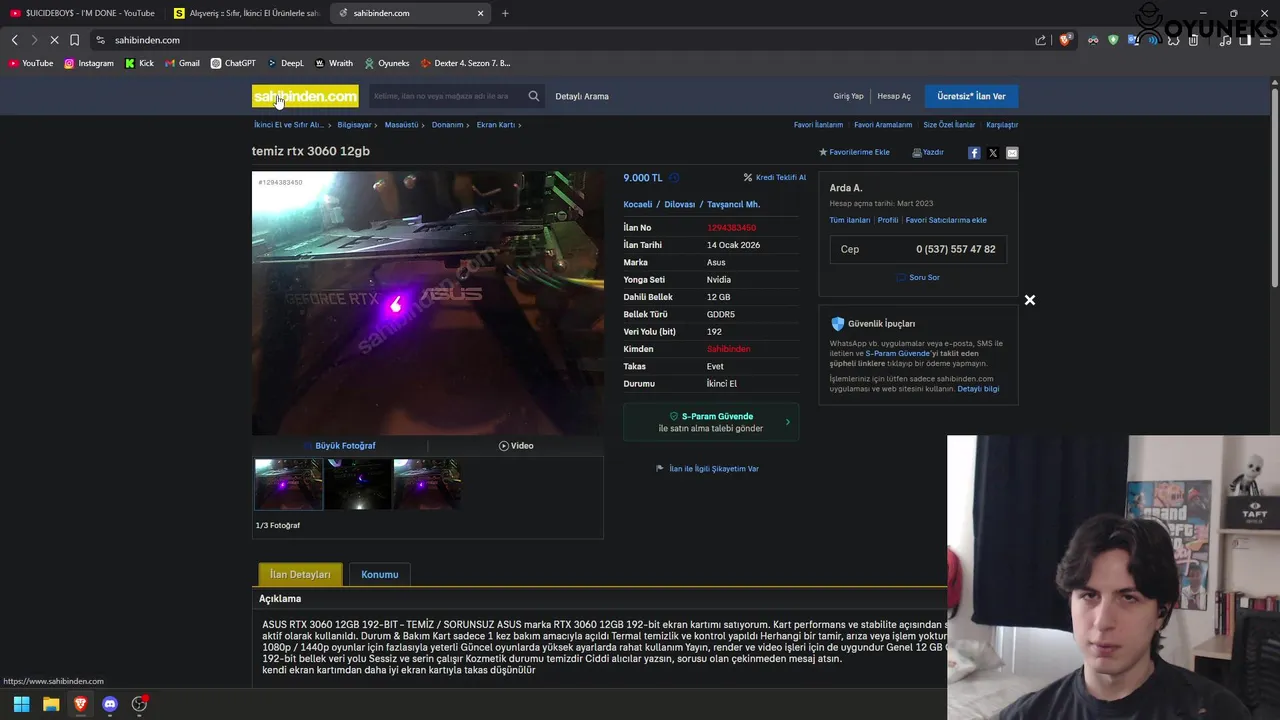Open Favori İlanlarım link
Viewport: 1280px width, 720px height.
tap(818, 125)
